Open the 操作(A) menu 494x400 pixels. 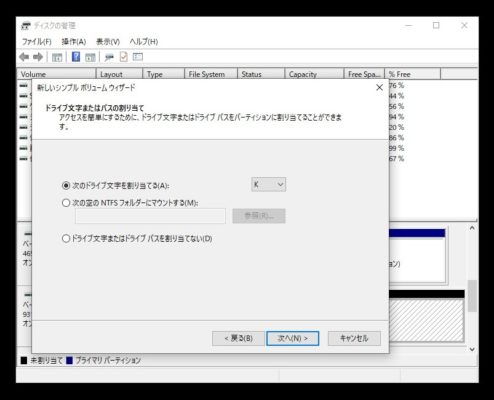(74, 42)
